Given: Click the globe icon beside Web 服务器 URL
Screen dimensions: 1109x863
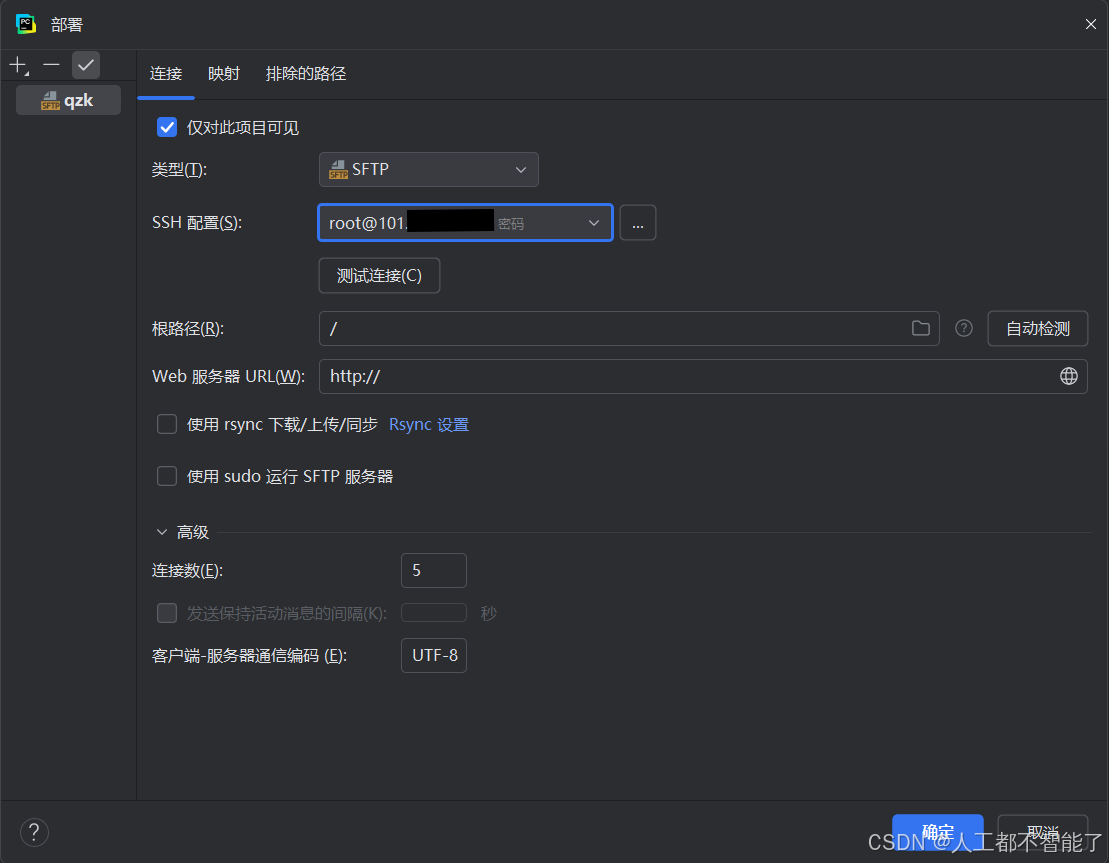Looking at the screenshot, I should (x=1068, y=376).
